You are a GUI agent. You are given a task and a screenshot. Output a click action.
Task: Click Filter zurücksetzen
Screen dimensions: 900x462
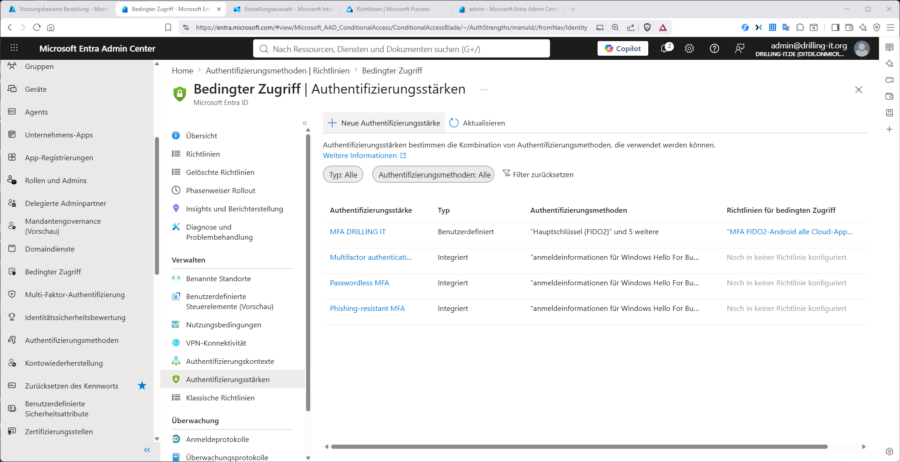(x=538, y=174)
